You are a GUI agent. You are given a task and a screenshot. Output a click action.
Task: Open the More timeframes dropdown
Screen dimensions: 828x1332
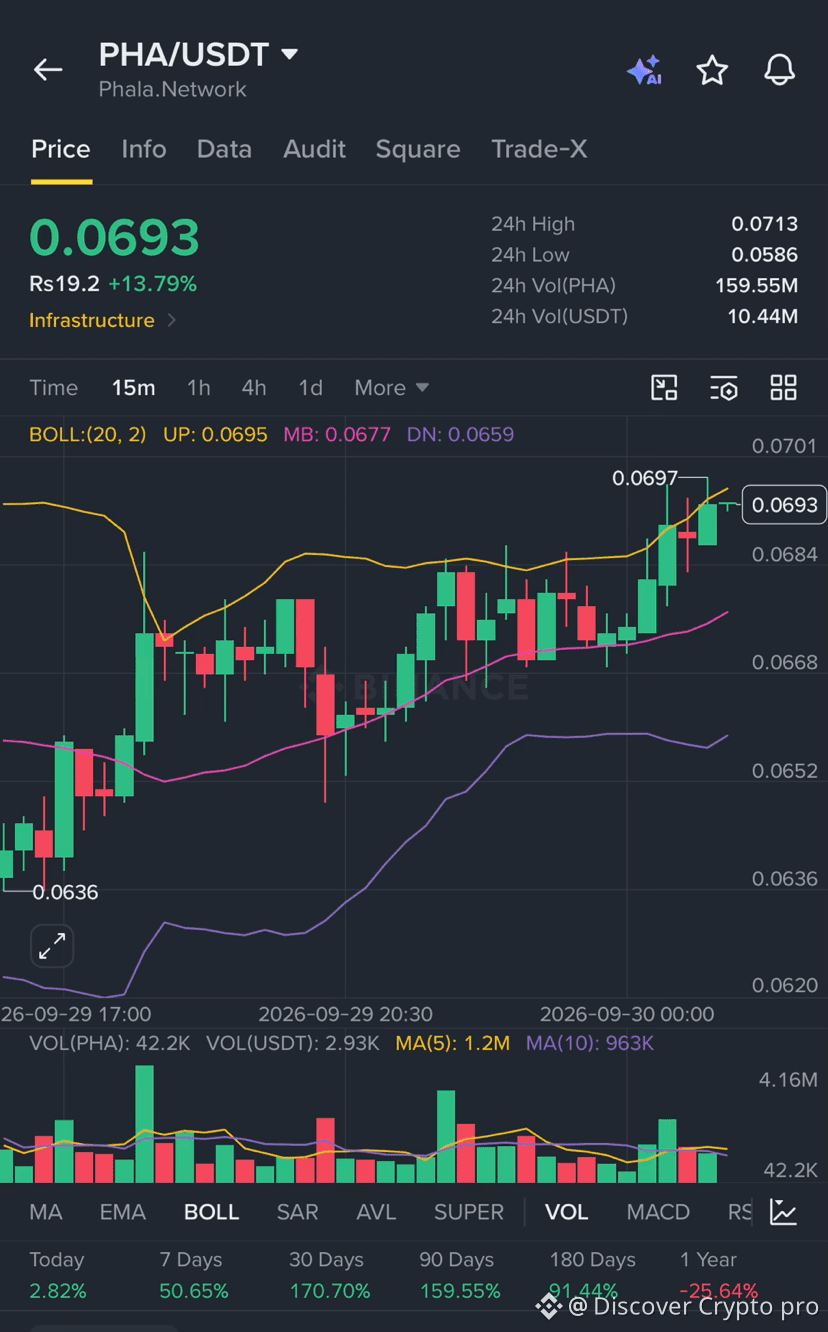click(391, 388)
